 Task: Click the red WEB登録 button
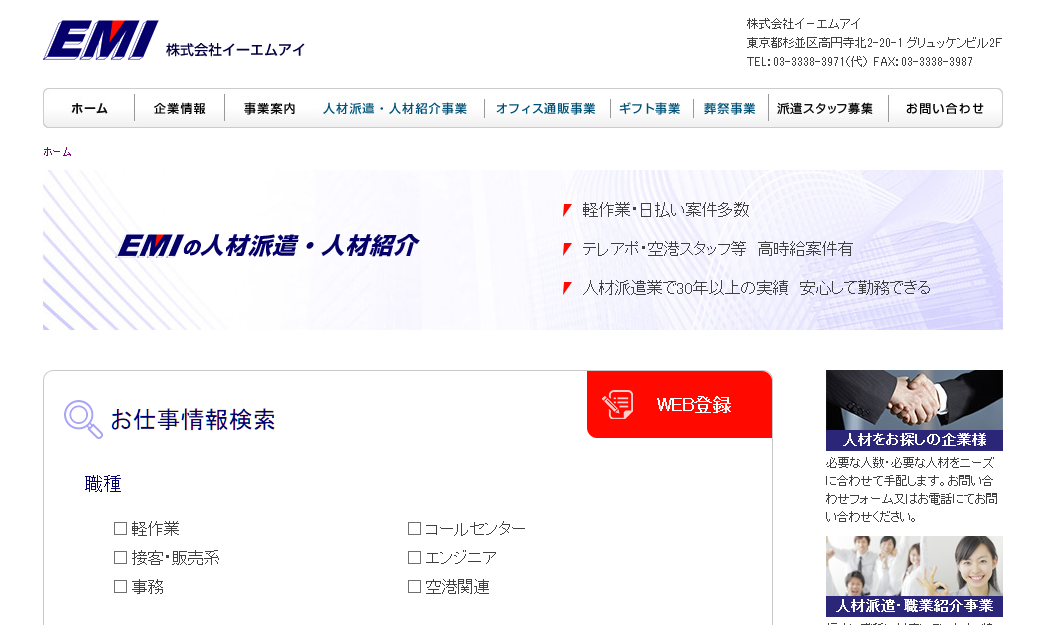point(680,404)
